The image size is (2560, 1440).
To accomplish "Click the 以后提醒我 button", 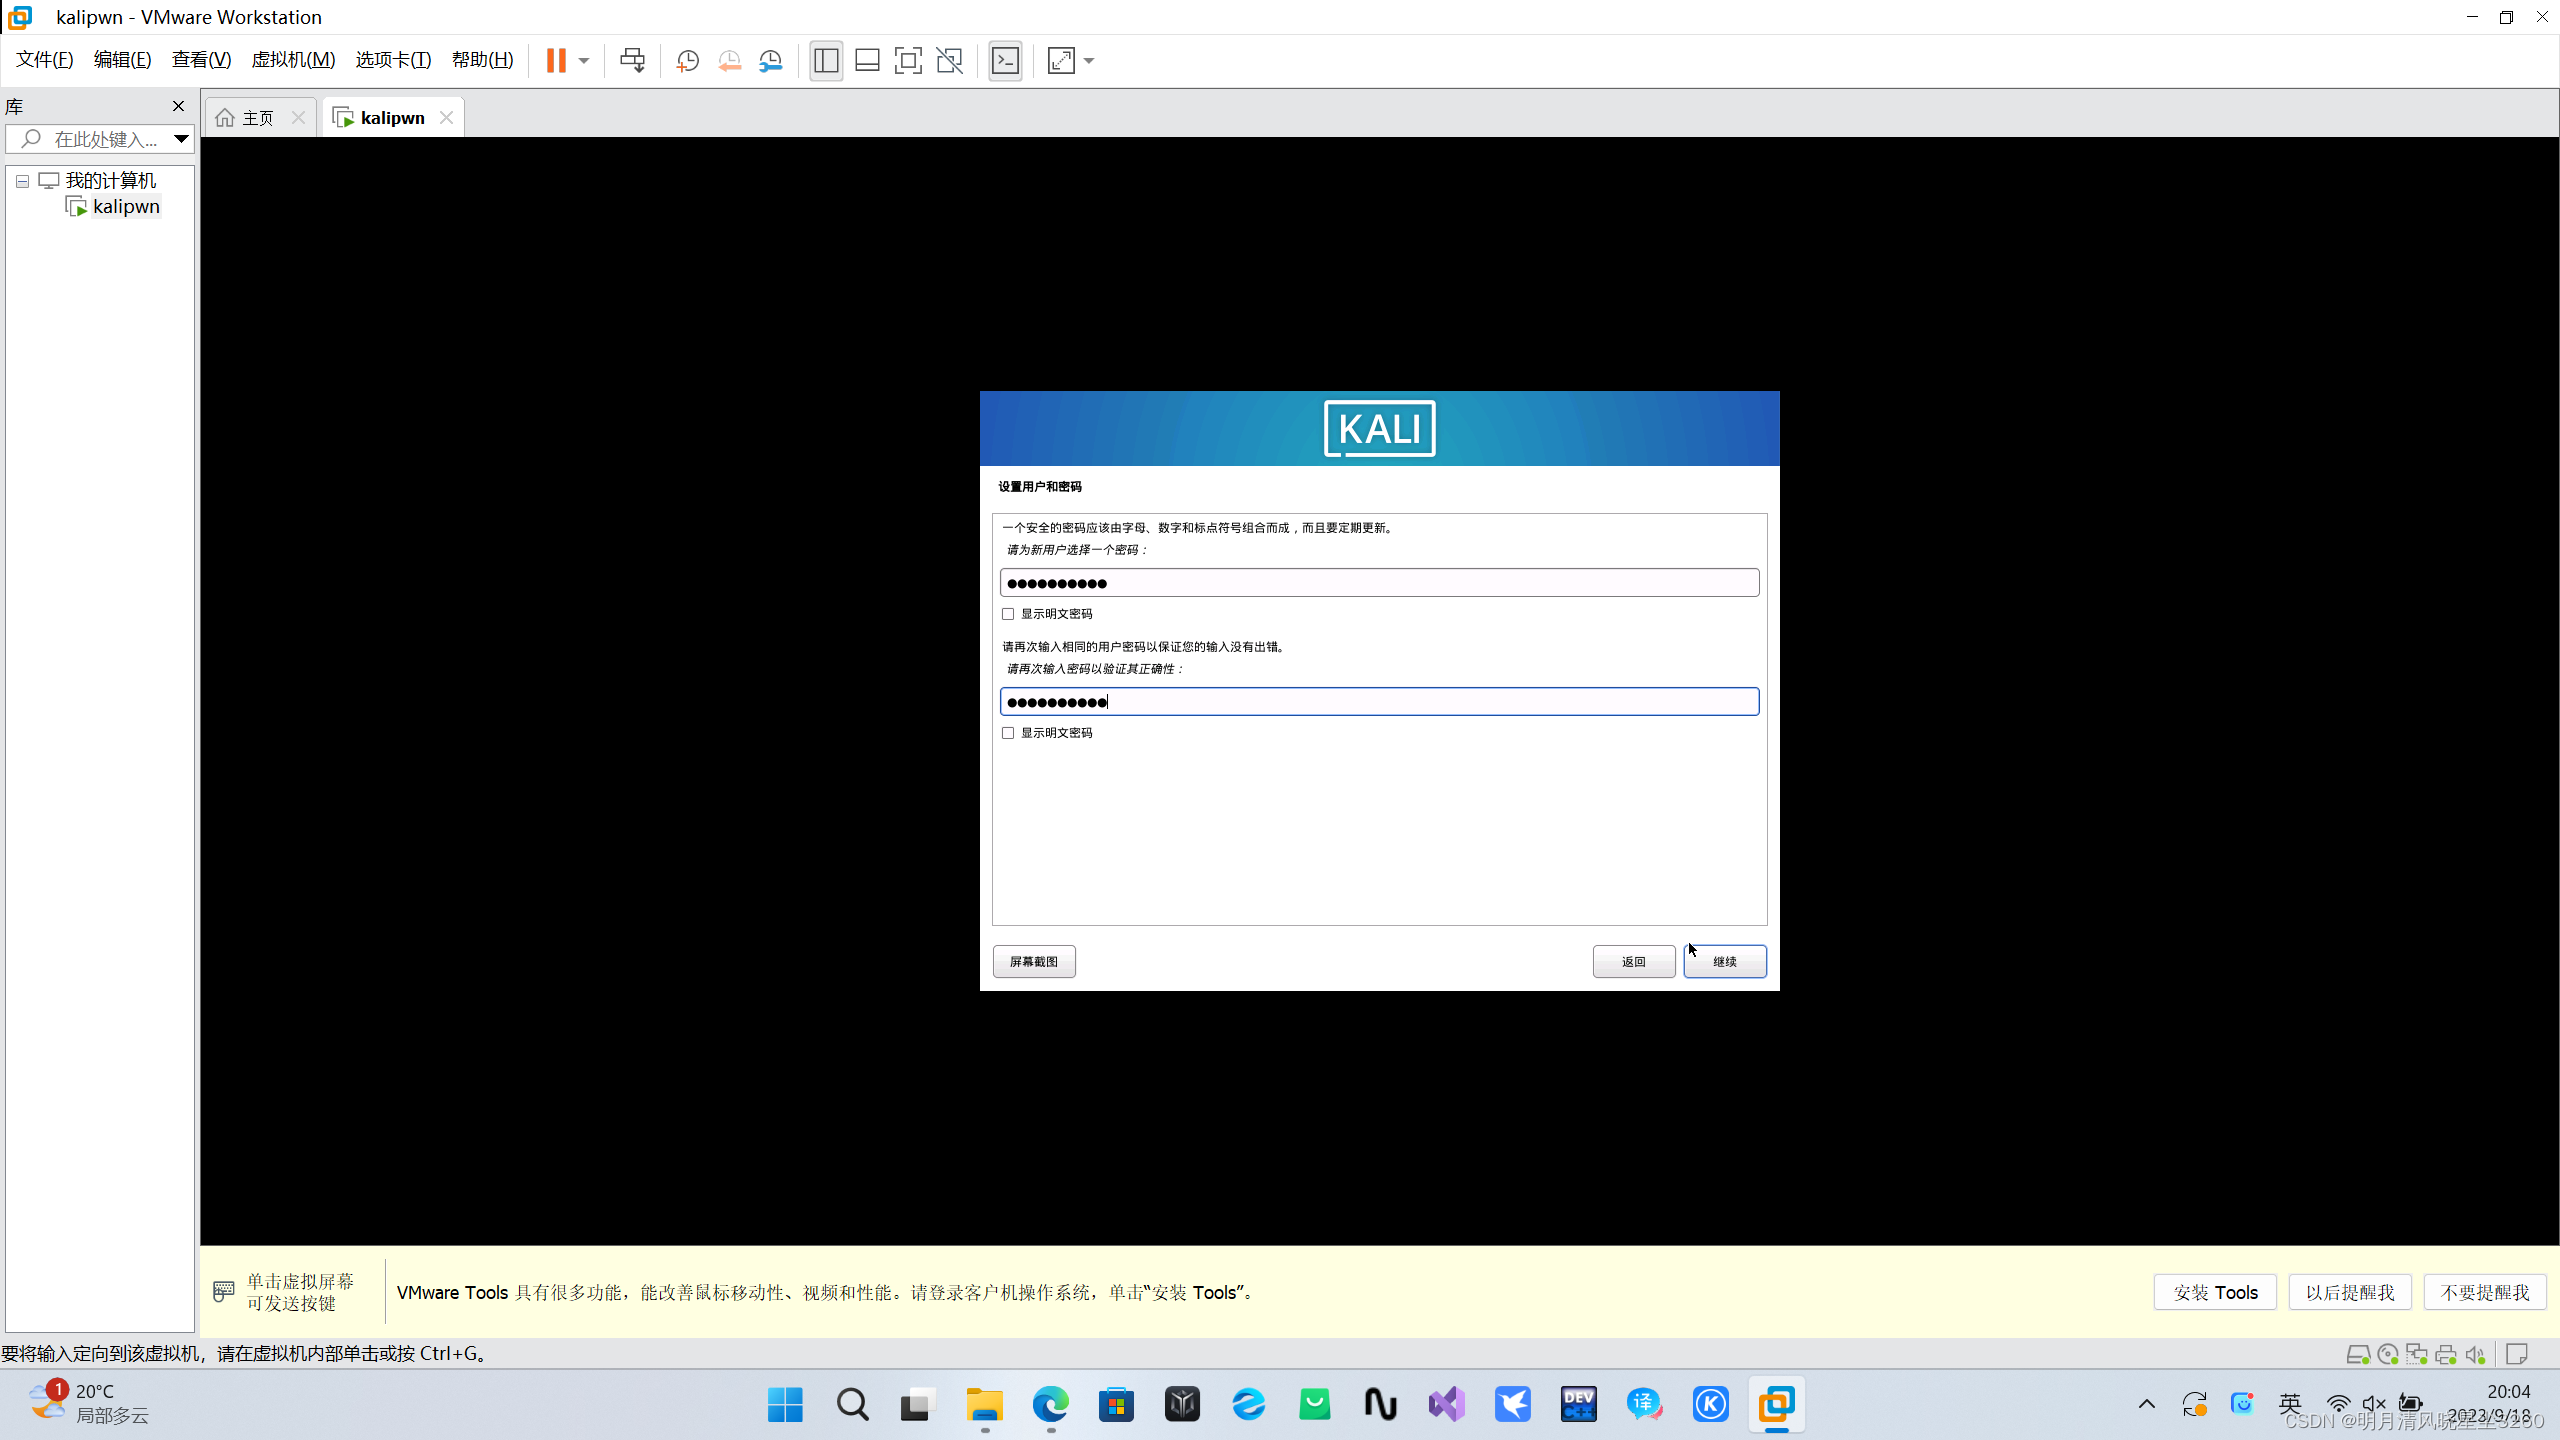I will click(2350, 1293).
